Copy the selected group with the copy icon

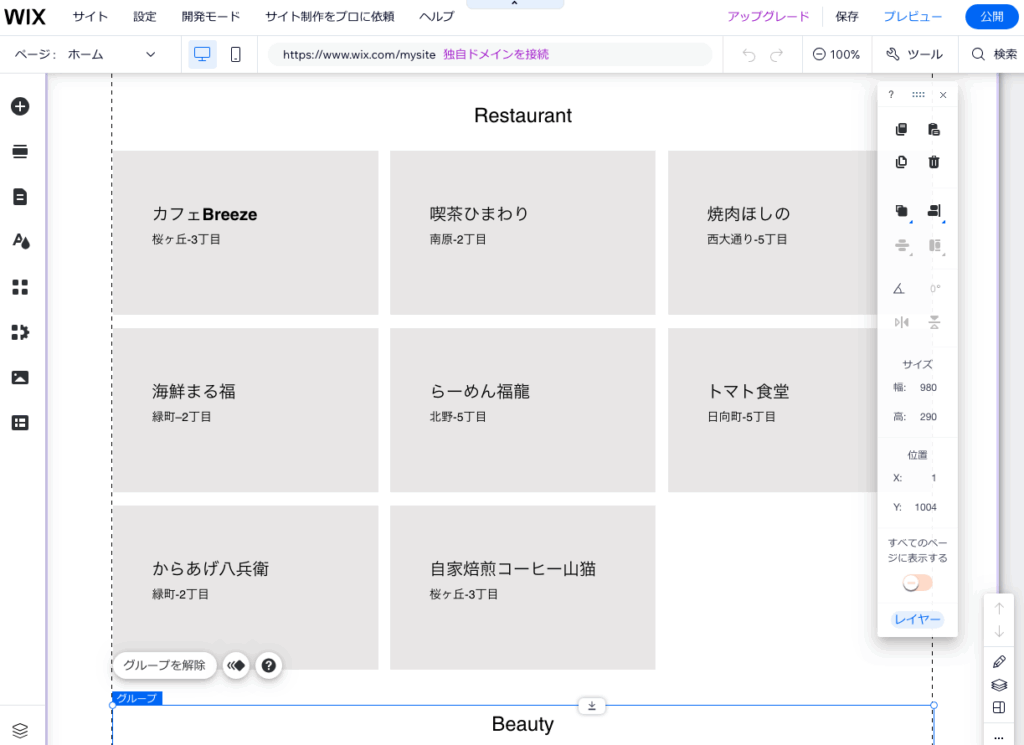click(x=901, y=129)
